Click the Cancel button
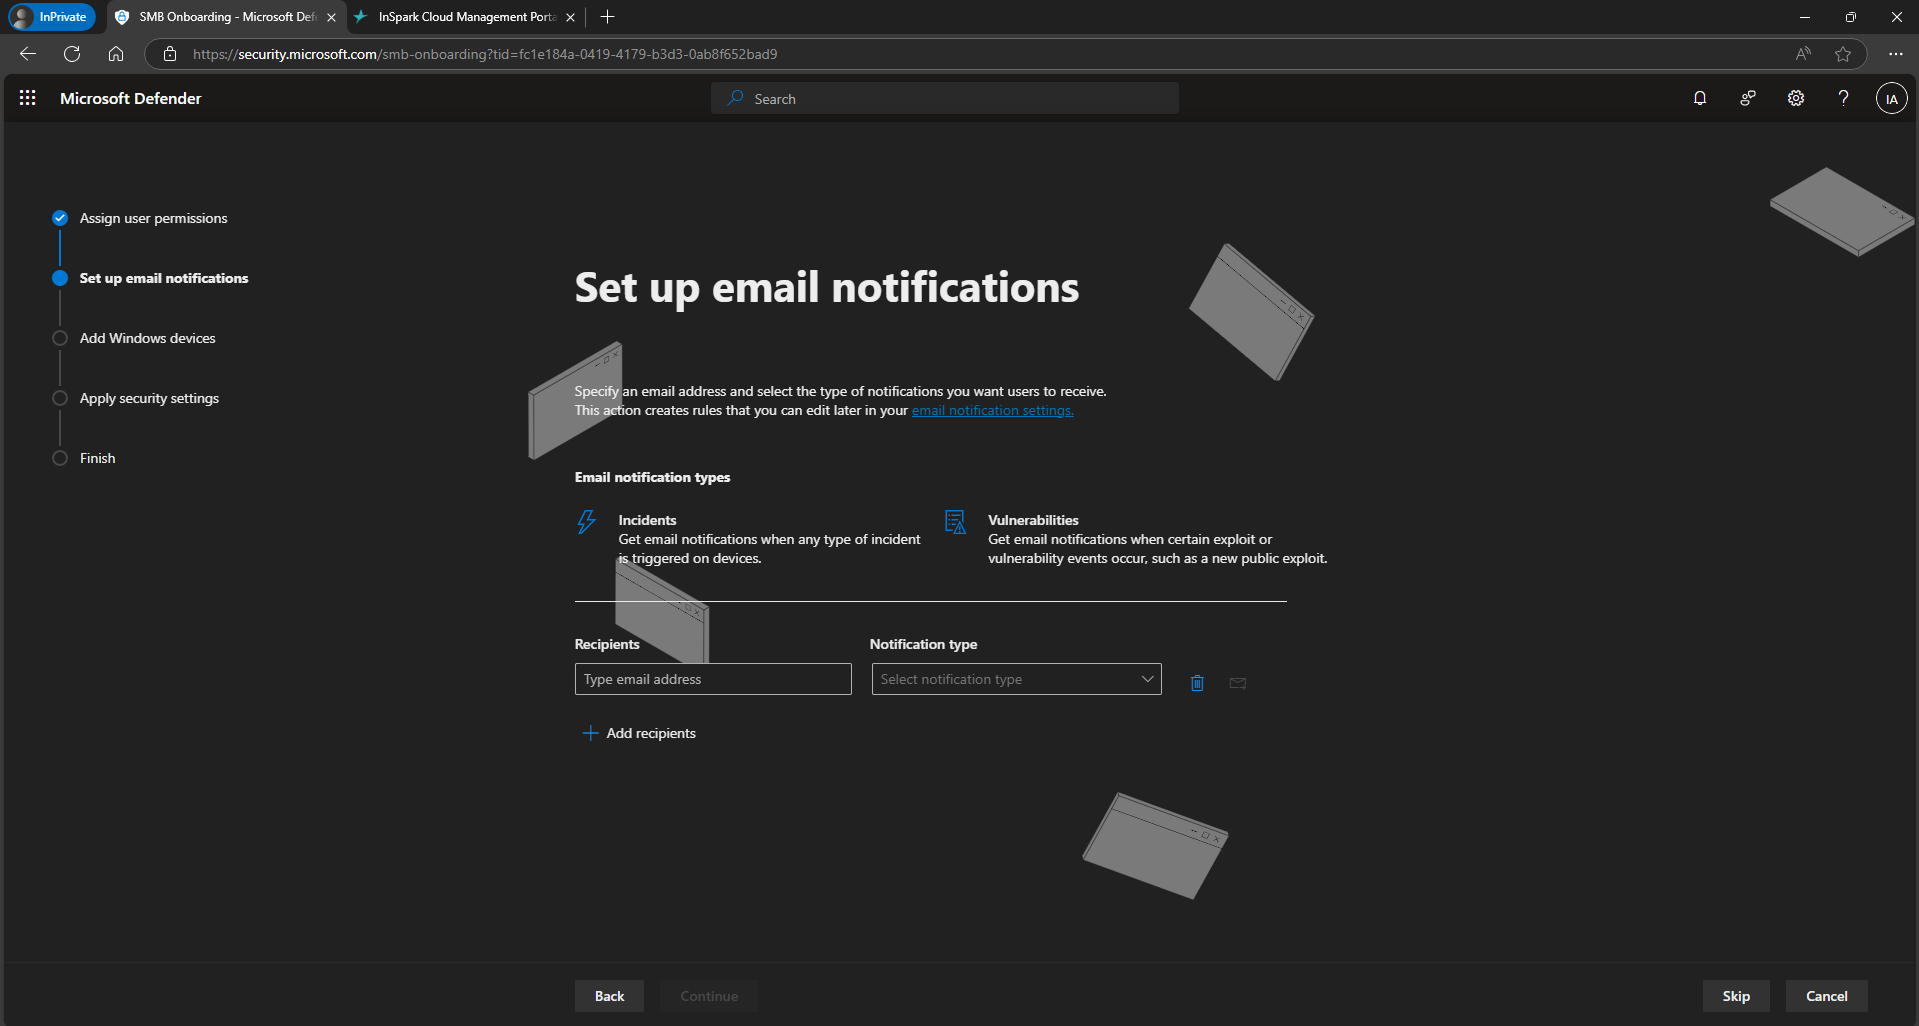1919x1026 pixels. pyautogui.click(x=1826, y=996)
